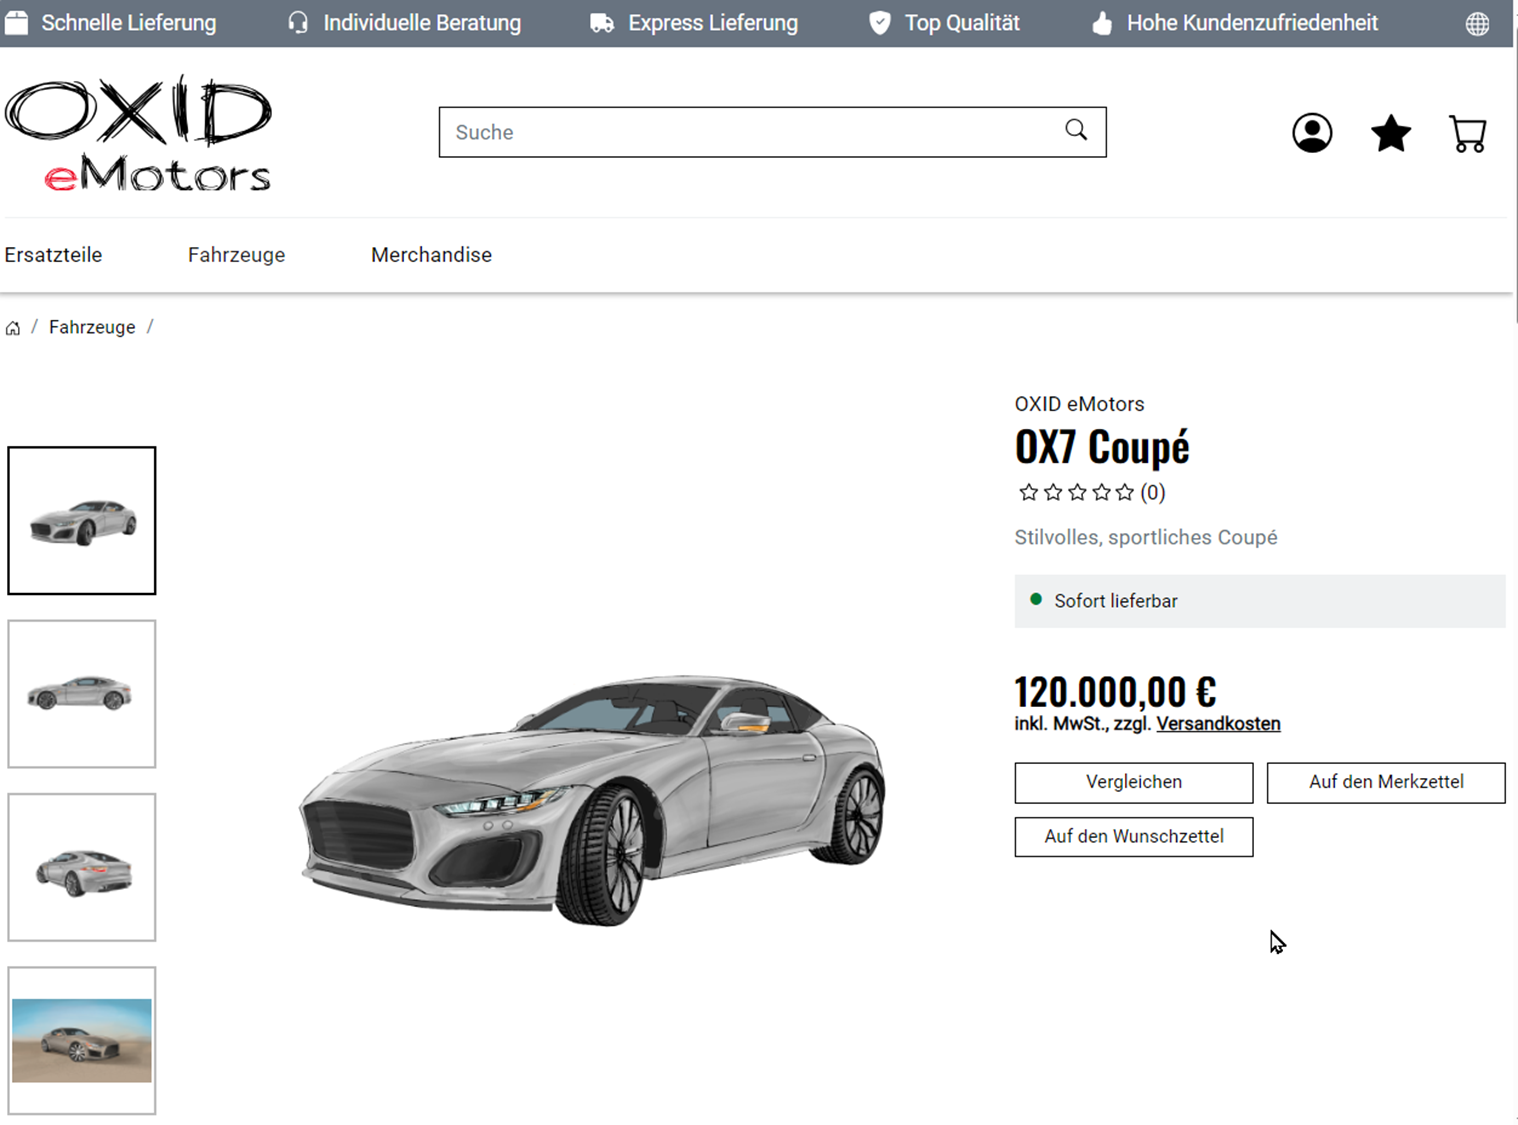Screen dimensions: 1518x1125
Task: Open the Versandkosten link
Action: [1218, 724]
